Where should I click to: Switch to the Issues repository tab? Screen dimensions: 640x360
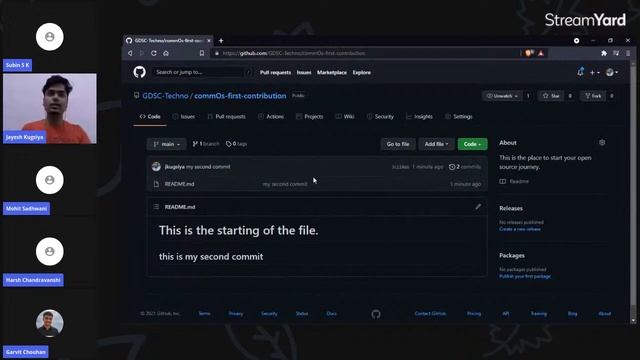(x=184, y=117)
